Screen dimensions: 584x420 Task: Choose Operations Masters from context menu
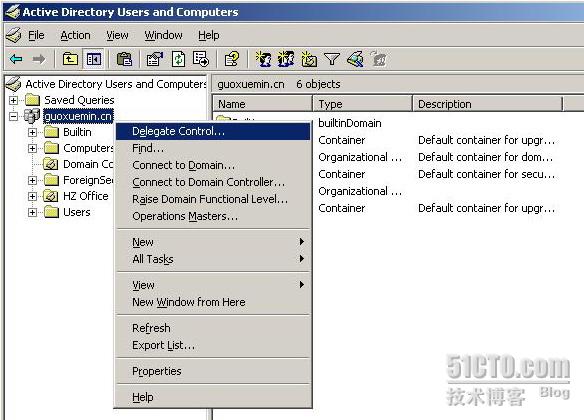pyautogui.click(x=213, y=216)
